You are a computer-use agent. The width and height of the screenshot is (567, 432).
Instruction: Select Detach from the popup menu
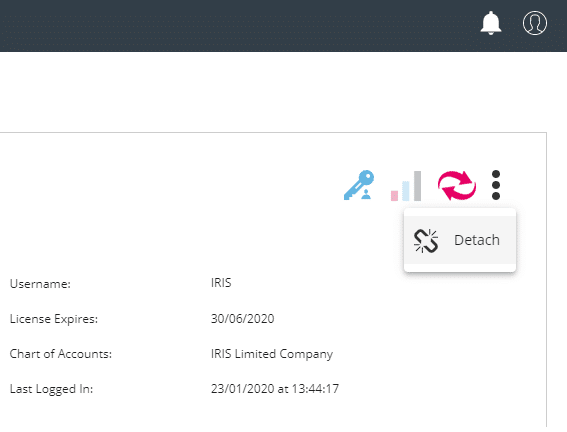[x=460, y=240]
